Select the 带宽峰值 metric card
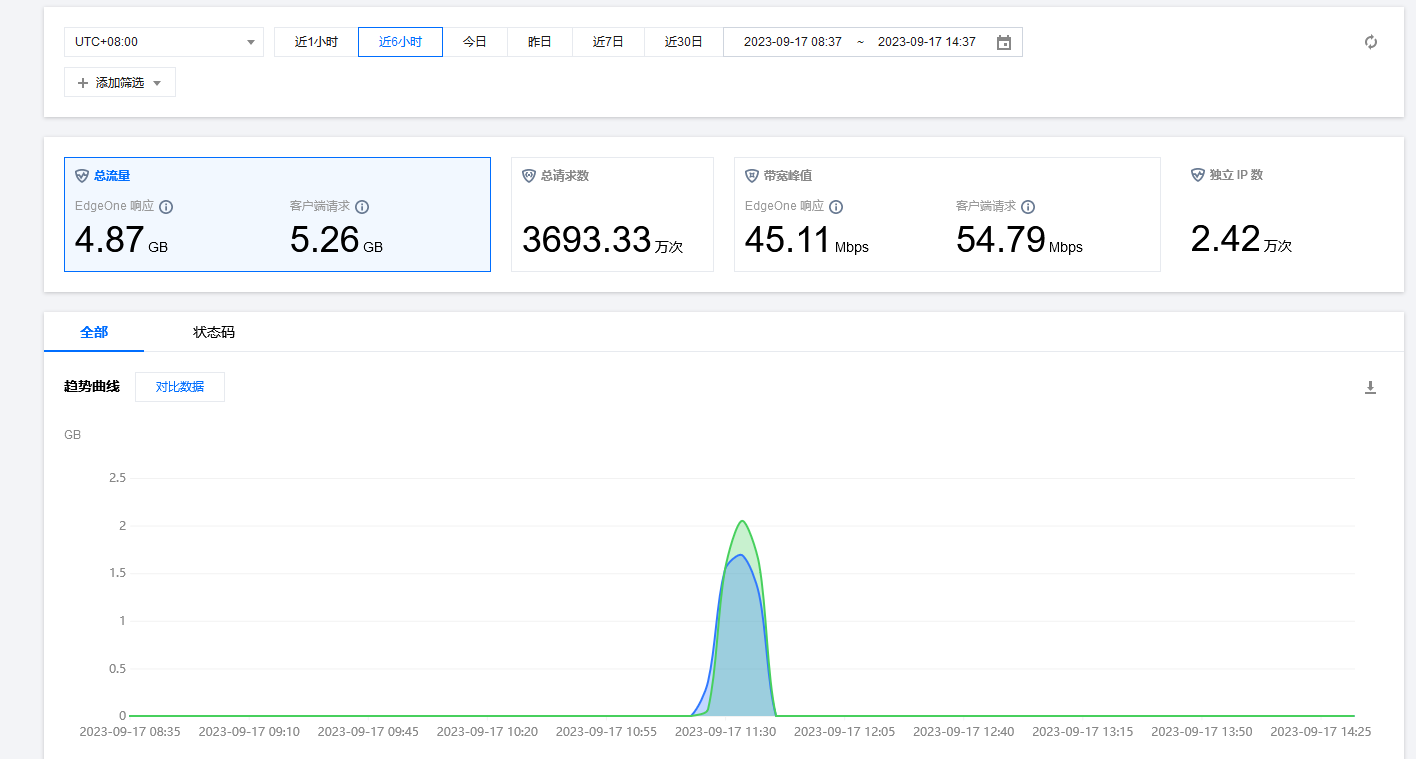Viewport: 1416px width, 759px height. tap(947, 214)
